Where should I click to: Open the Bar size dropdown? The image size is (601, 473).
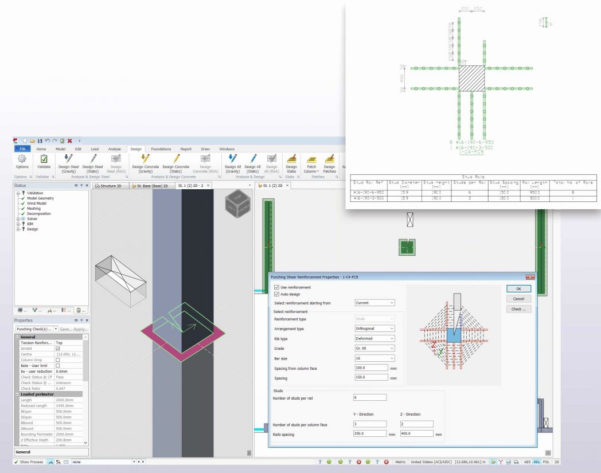click(x=375, y=358)
